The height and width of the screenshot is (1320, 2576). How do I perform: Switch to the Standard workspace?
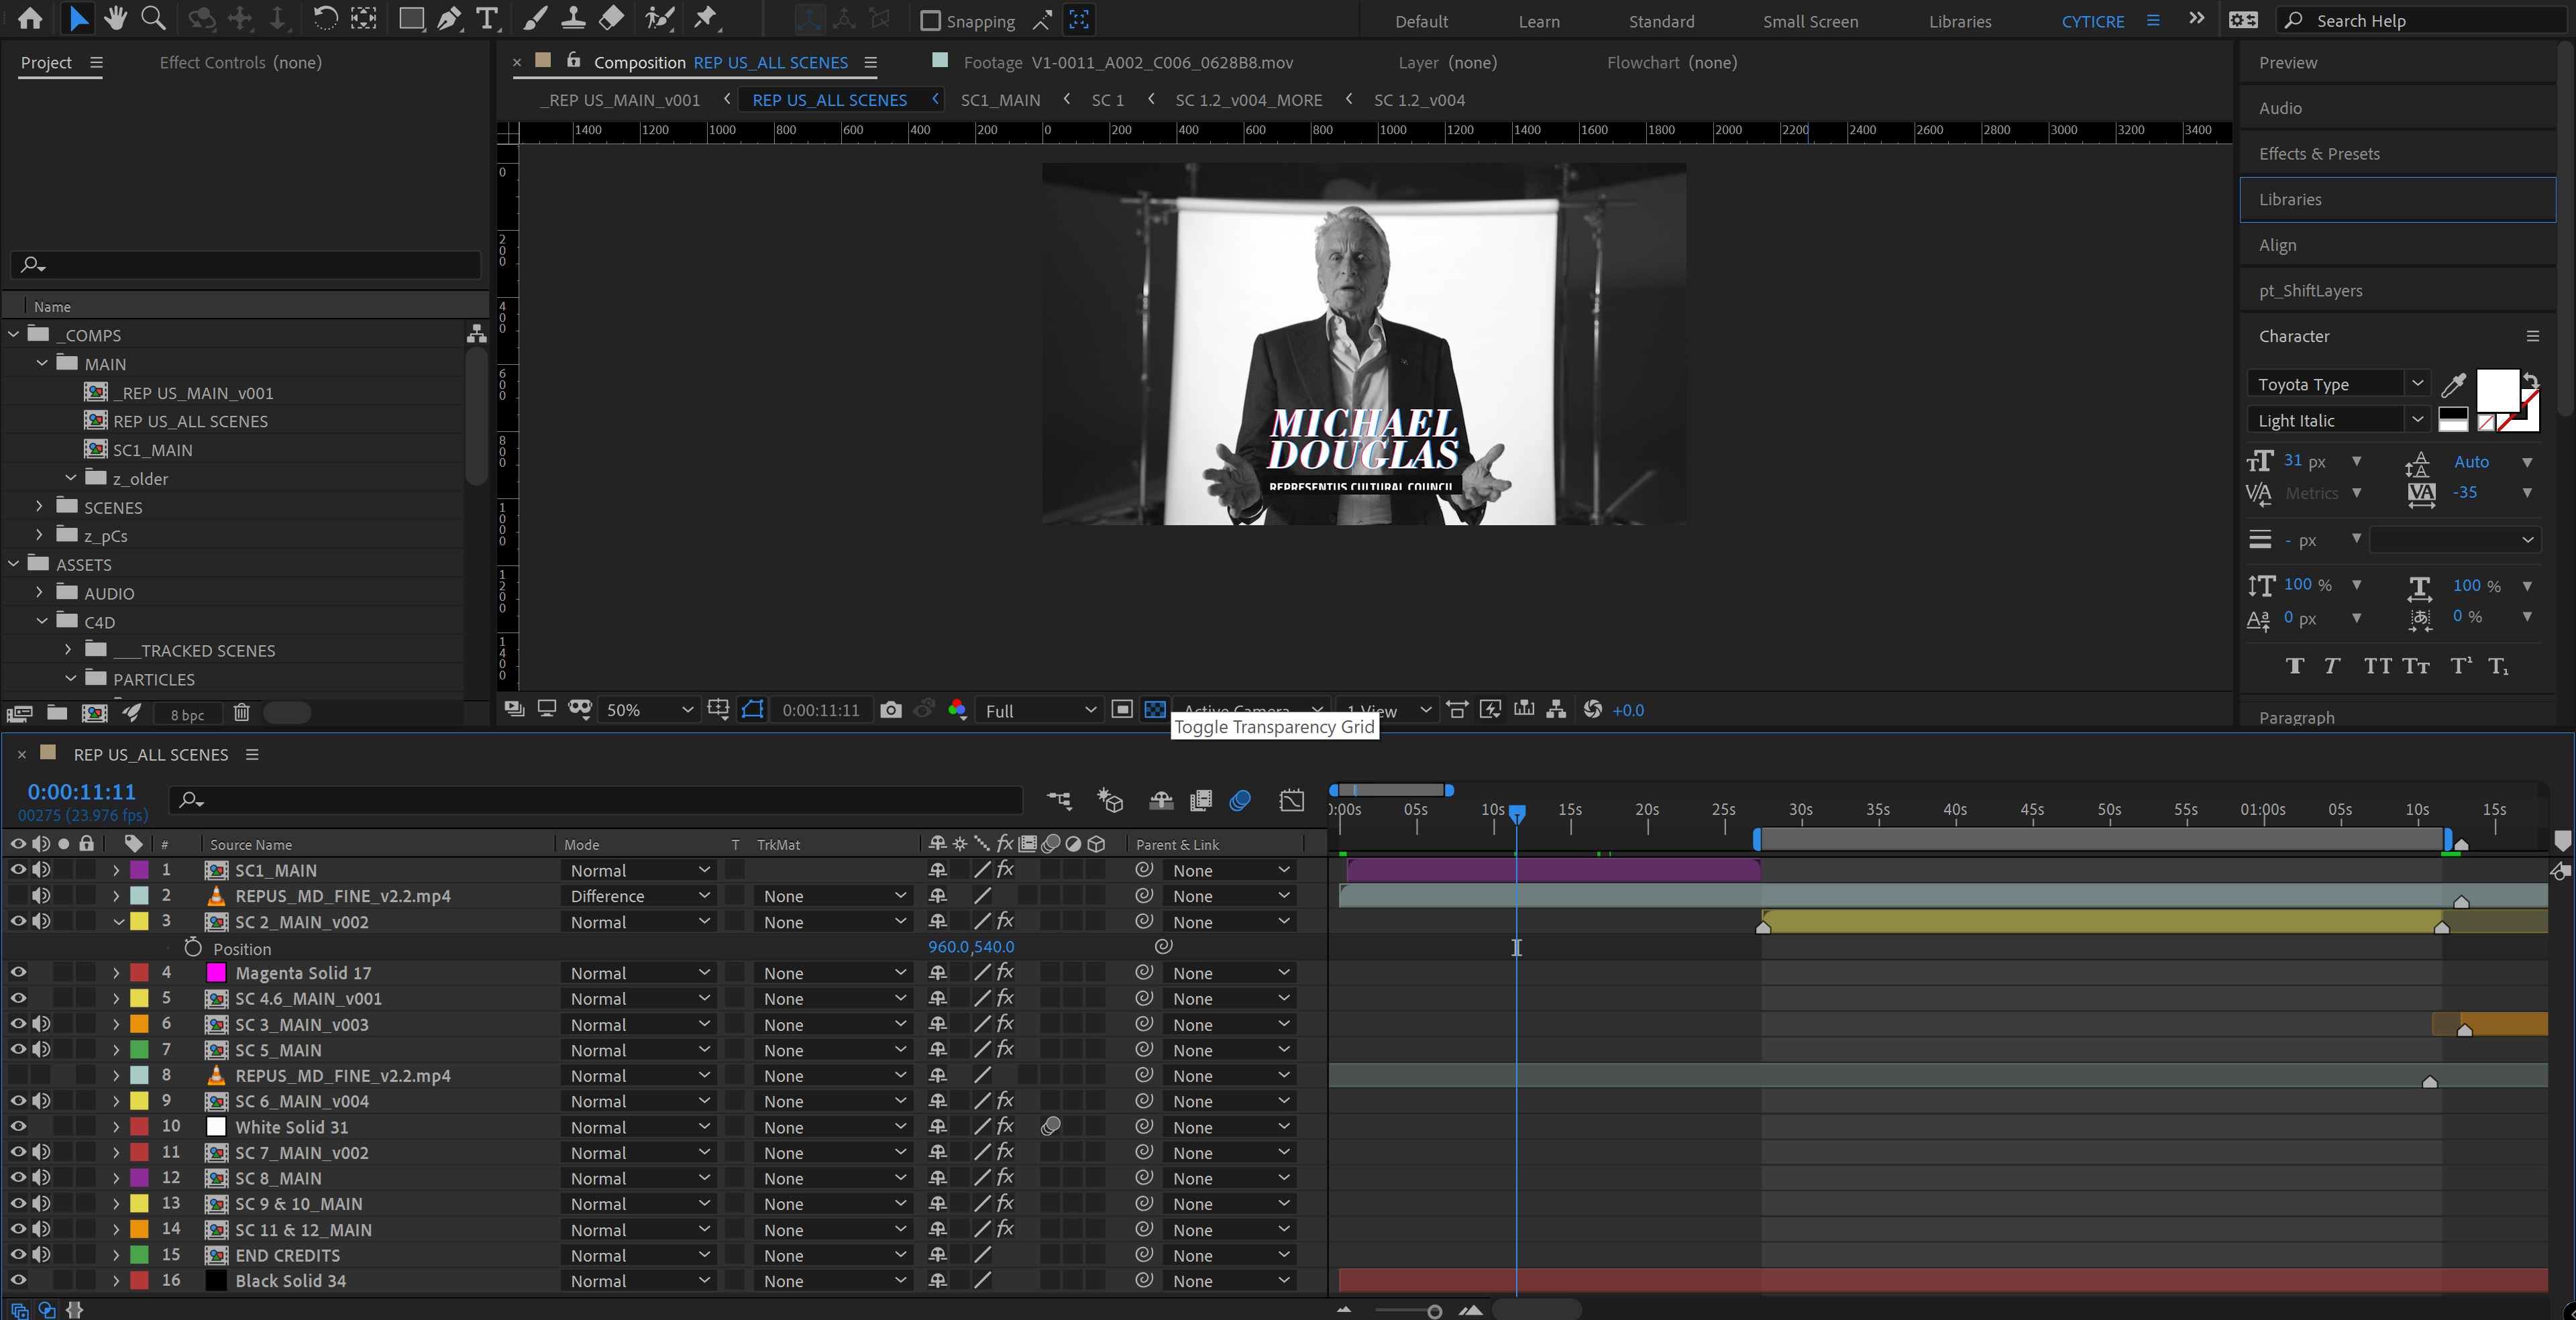click(1661, 21)
